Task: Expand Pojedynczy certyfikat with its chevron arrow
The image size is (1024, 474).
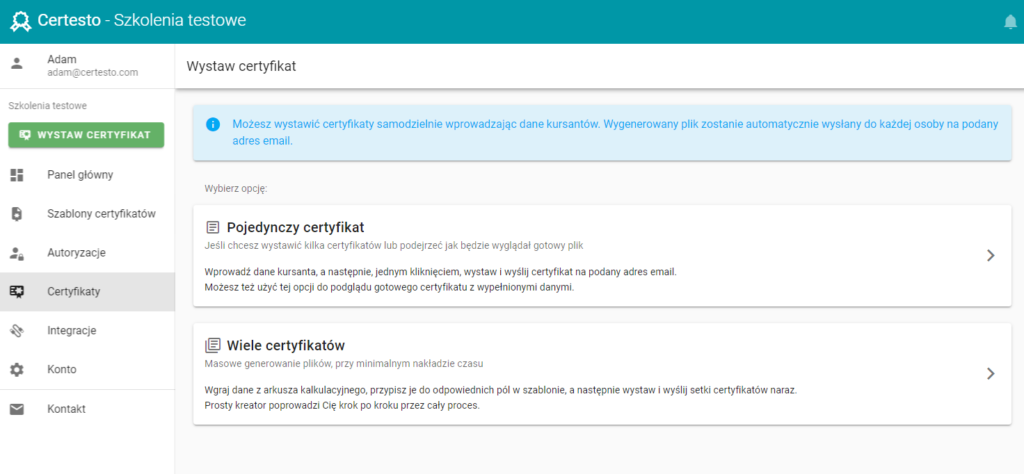Action: (991, 255)
